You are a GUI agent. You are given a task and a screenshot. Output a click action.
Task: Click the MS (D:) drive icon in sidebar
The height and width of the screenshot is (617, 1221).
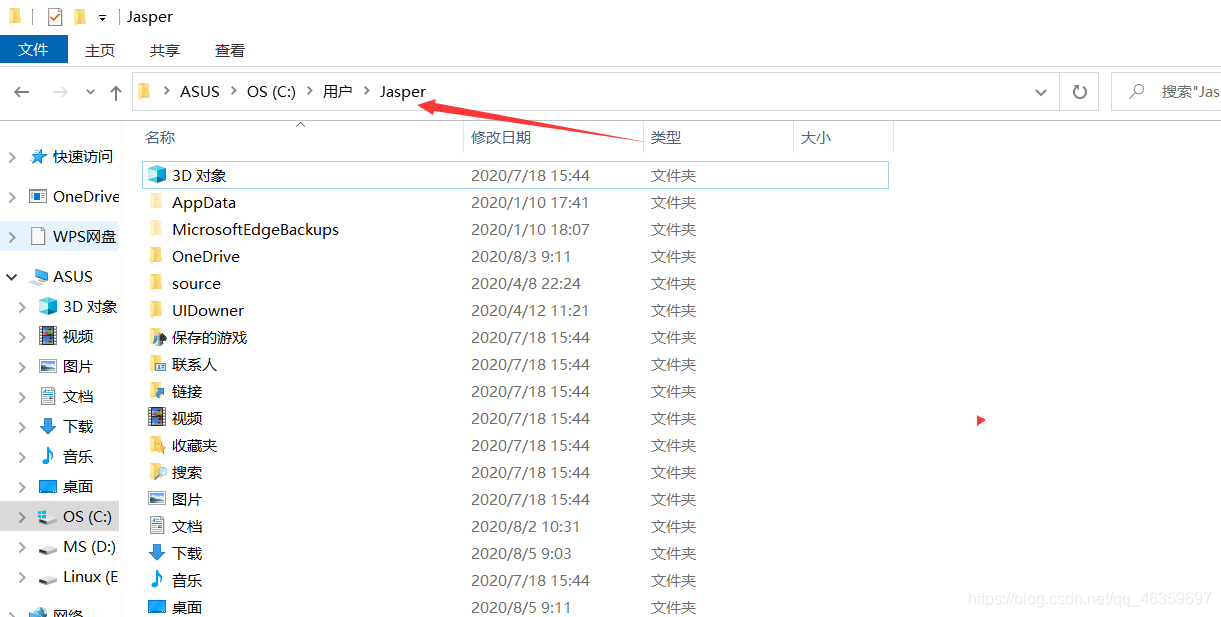pyautogui.click(x=47, y=547)
